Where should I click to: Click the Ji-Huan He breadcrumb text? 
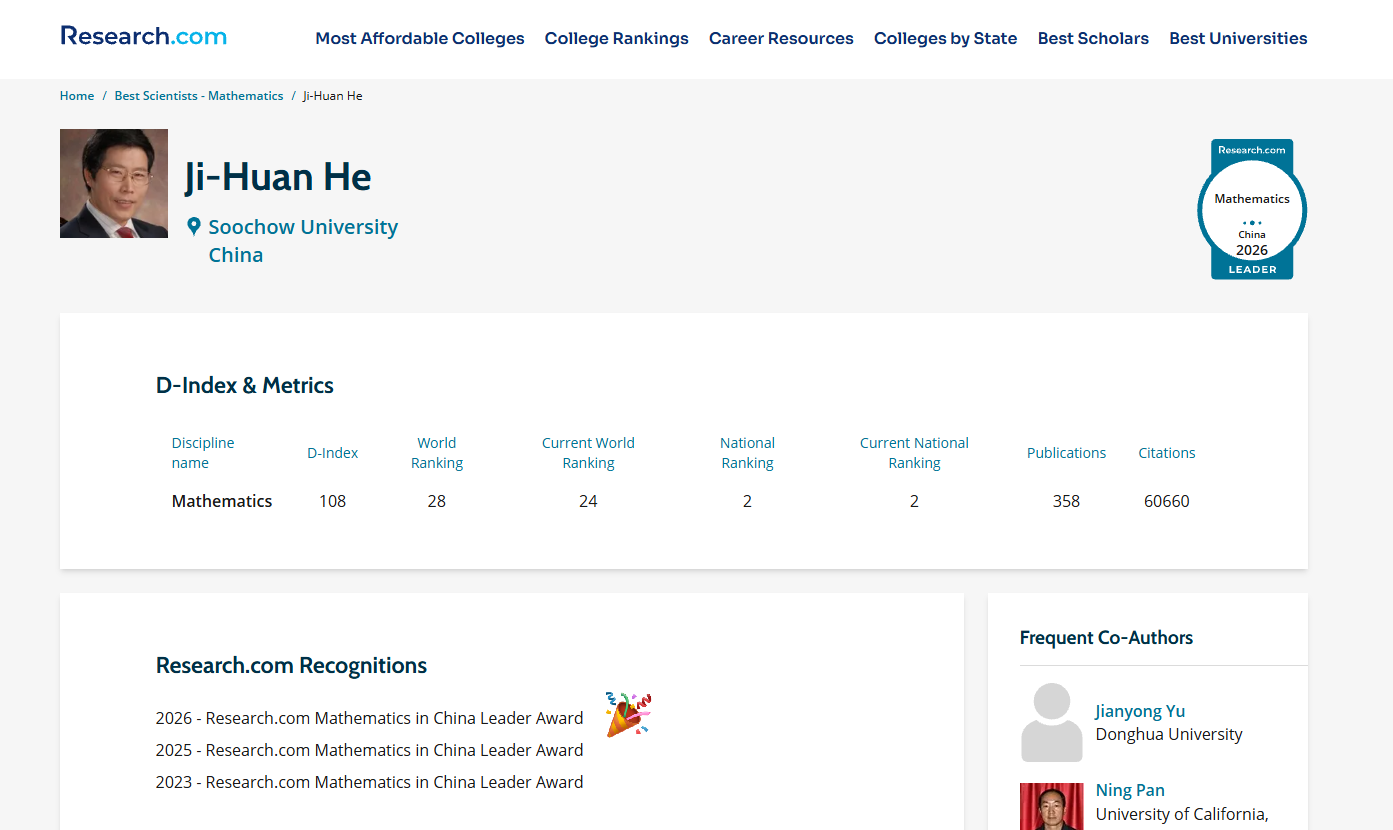[333, 96]
